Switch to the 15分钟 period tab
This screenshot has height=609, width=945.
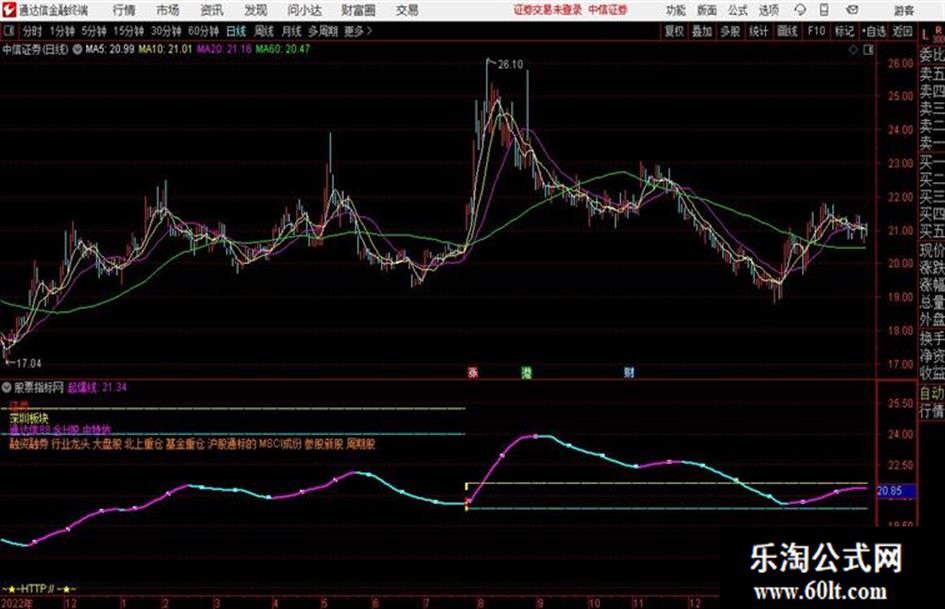(x=129, y=31)
